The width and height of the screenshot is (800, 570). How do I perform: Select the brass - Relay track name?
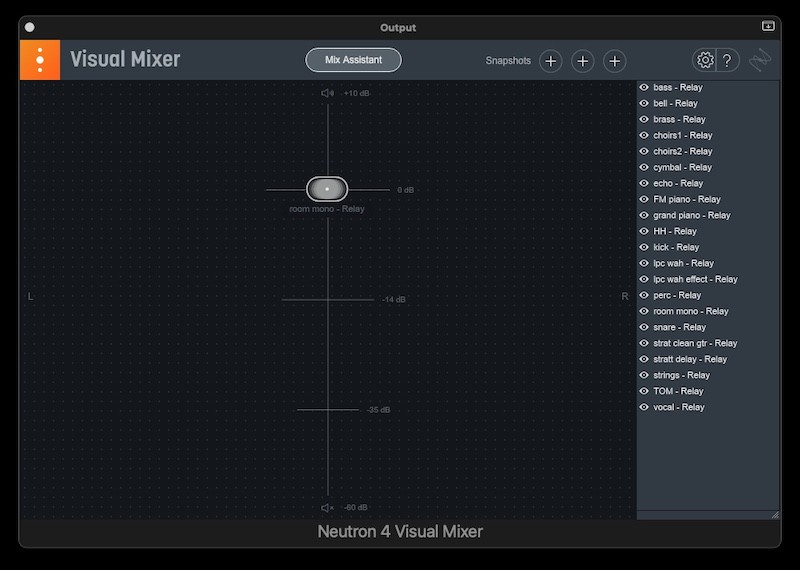680,119
